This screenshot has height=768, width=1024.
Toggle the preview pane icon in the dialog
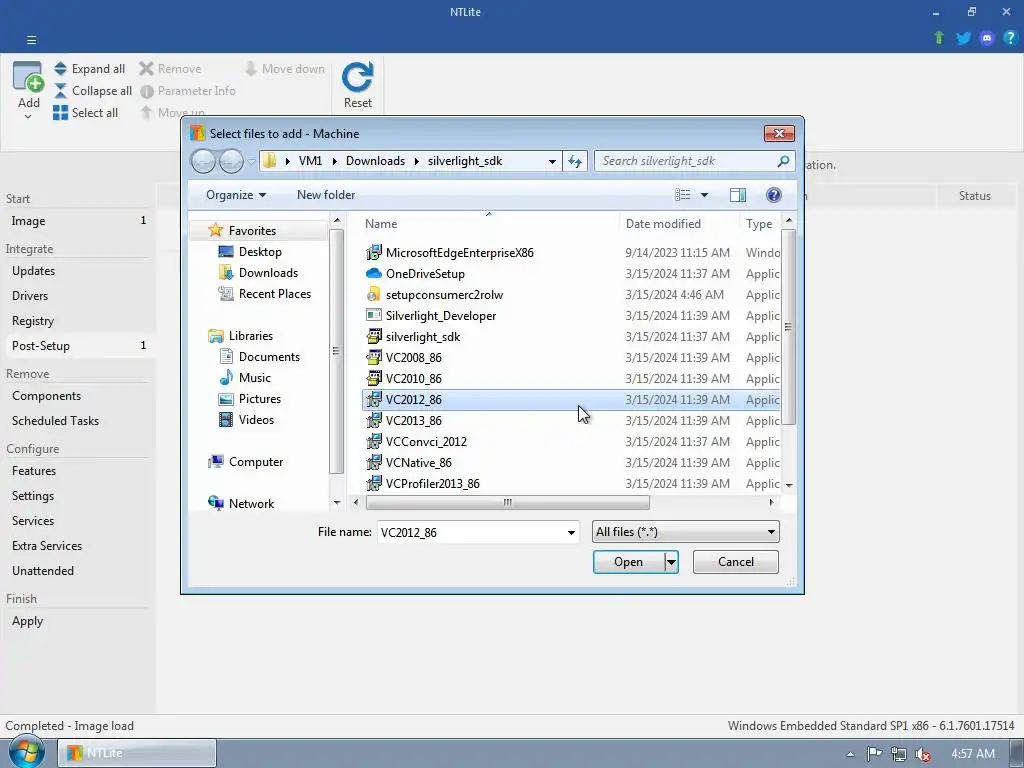tap(738, 195)
